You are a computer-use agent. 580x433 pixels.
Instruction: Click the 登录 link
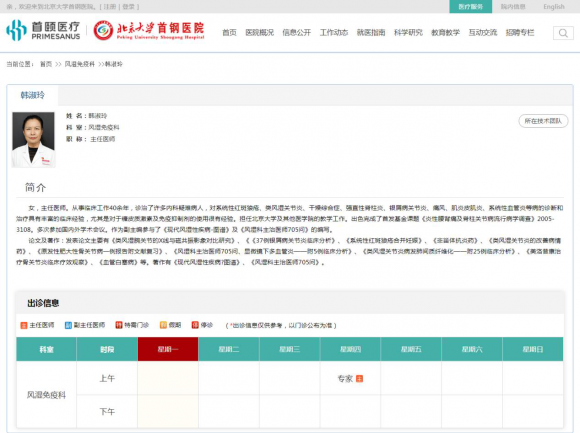128,7
